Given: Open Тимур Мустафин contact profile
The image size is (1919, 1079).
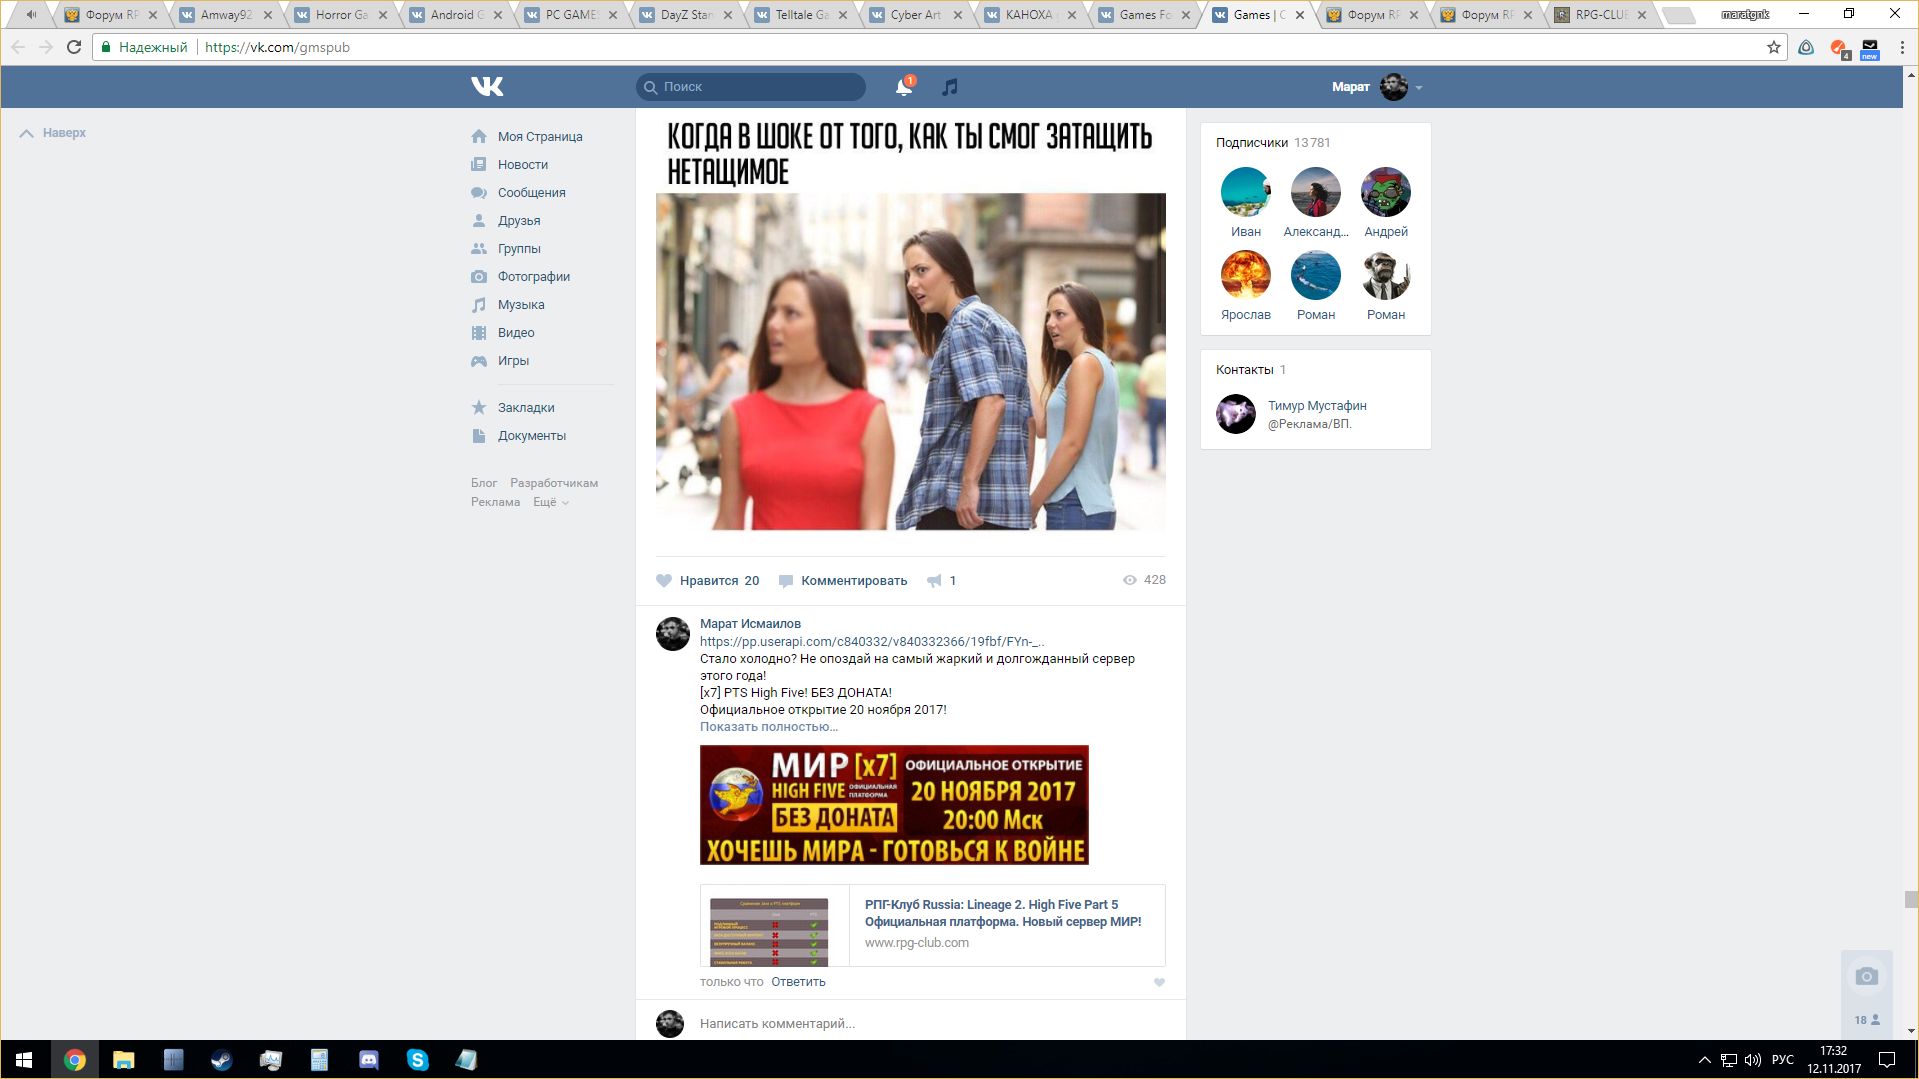Looking at the screenshot, I should (1317, 406).
